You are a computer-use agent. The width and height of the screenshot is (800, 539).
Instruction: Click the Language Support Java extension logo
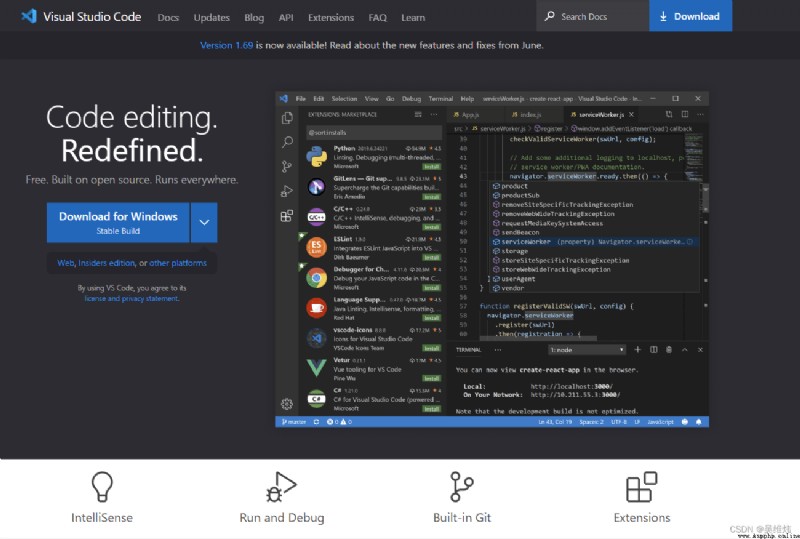(316, 308)
